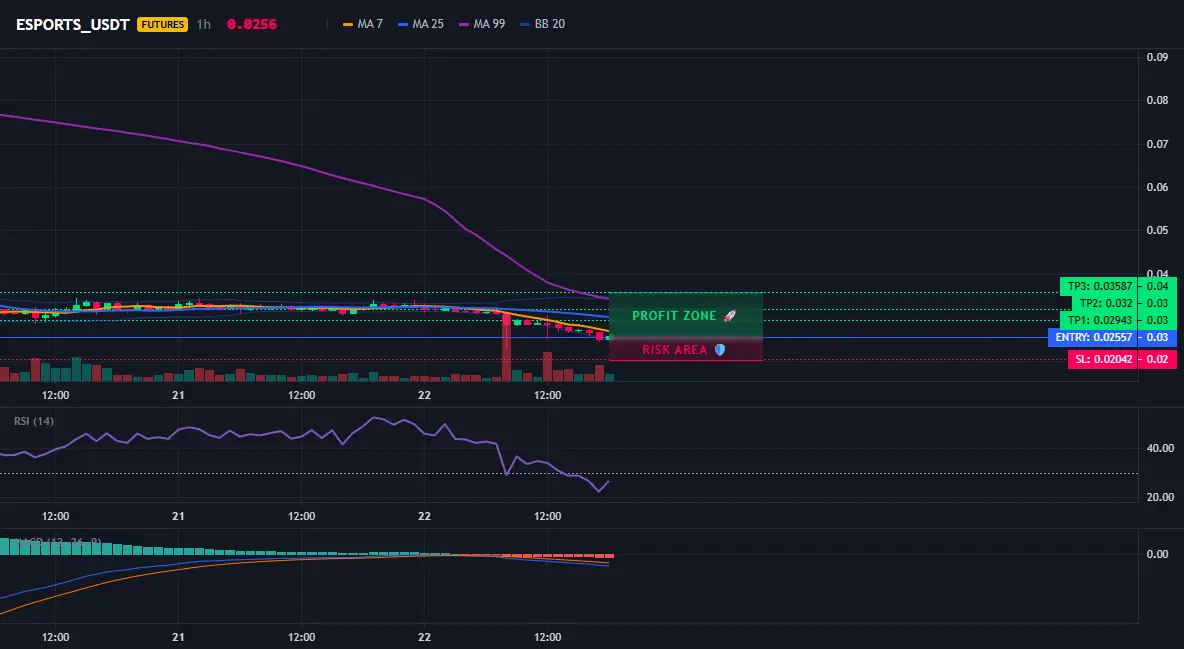Viewport: 1184px width, 649px height.
Task: Click the rocket icon in profit zone
Action: click(x=729, y=316)
